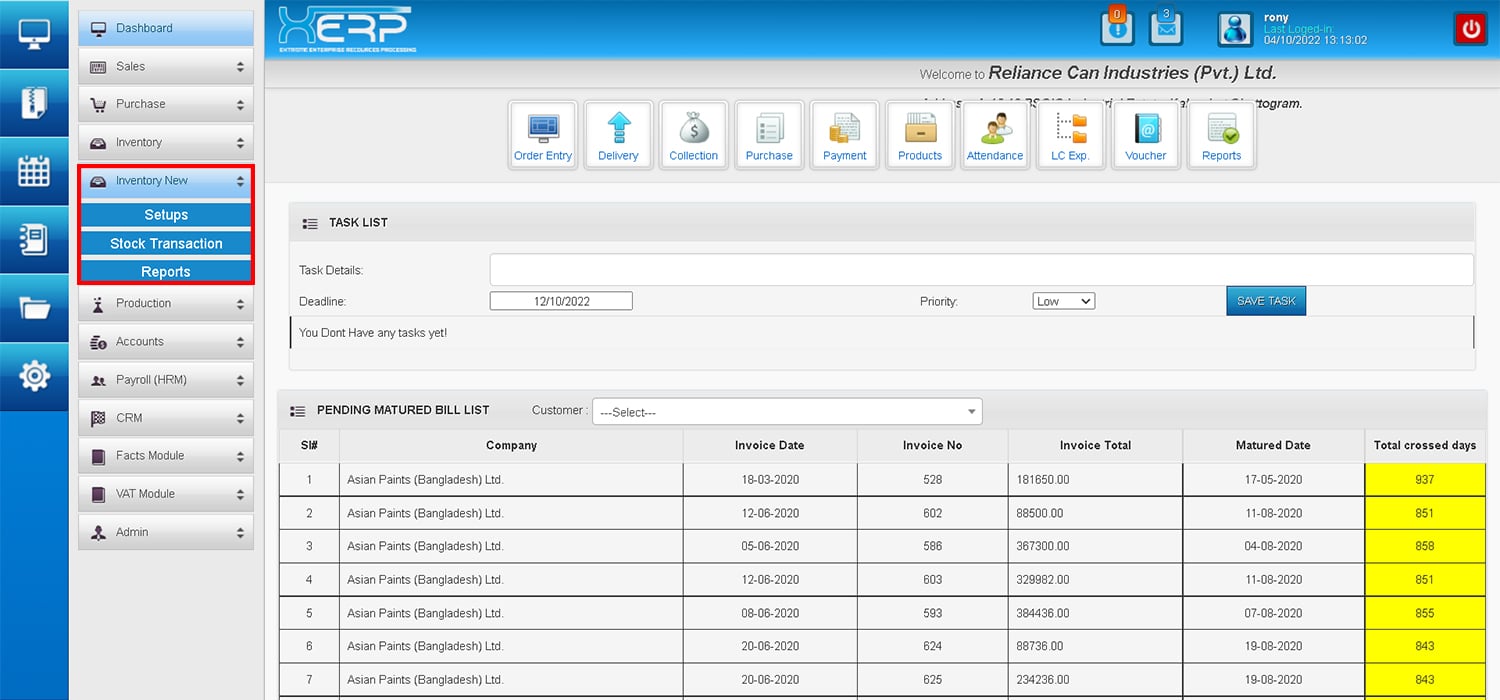This screenshot has width=1500, height=700.
Task: Open Setups submenu under Inventory New
Action: click(166, 215)
